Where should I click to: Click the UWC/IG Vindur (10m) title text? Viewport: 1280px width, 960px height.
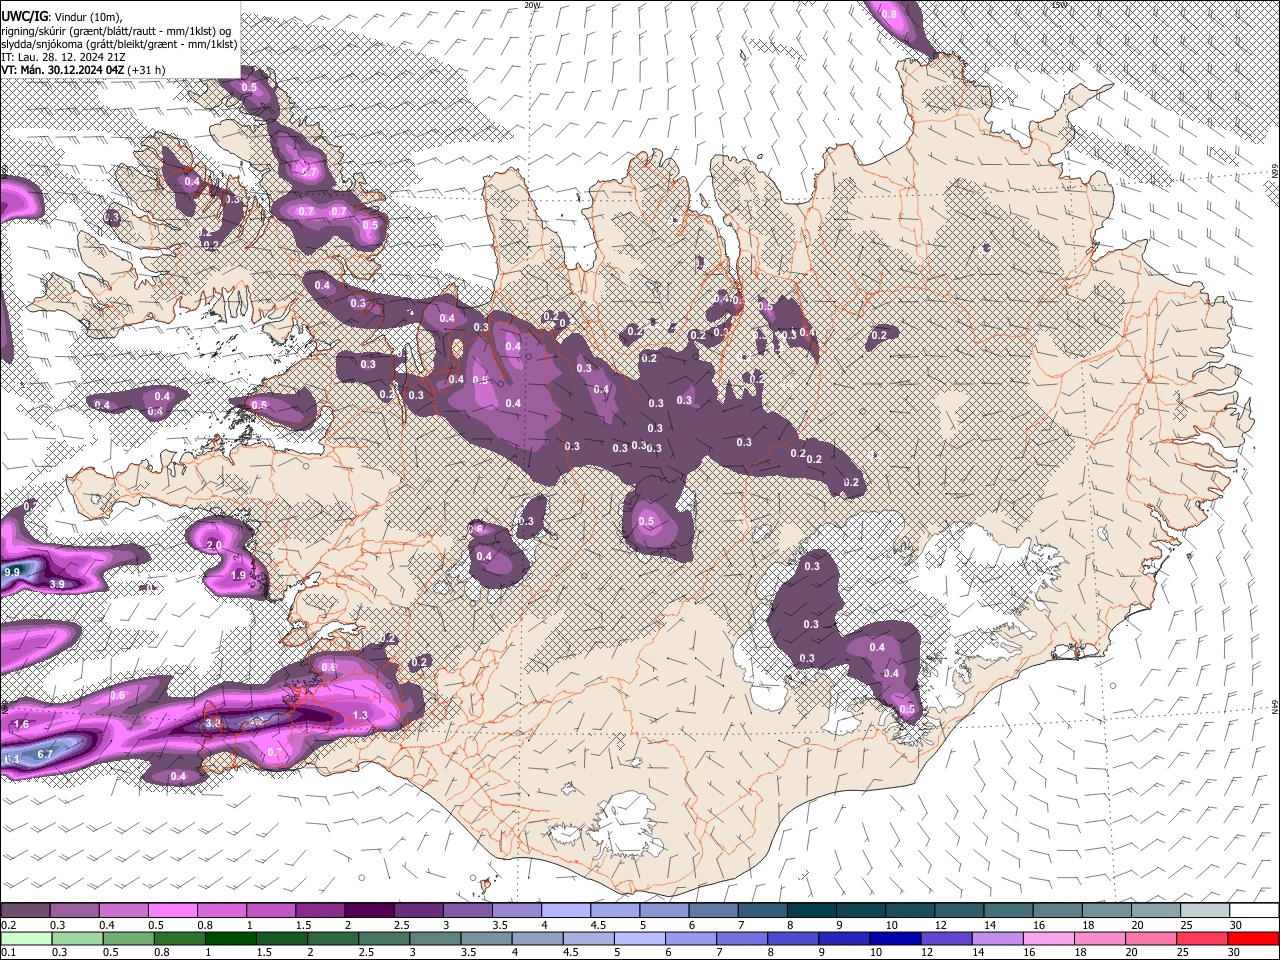pos(62,16)
